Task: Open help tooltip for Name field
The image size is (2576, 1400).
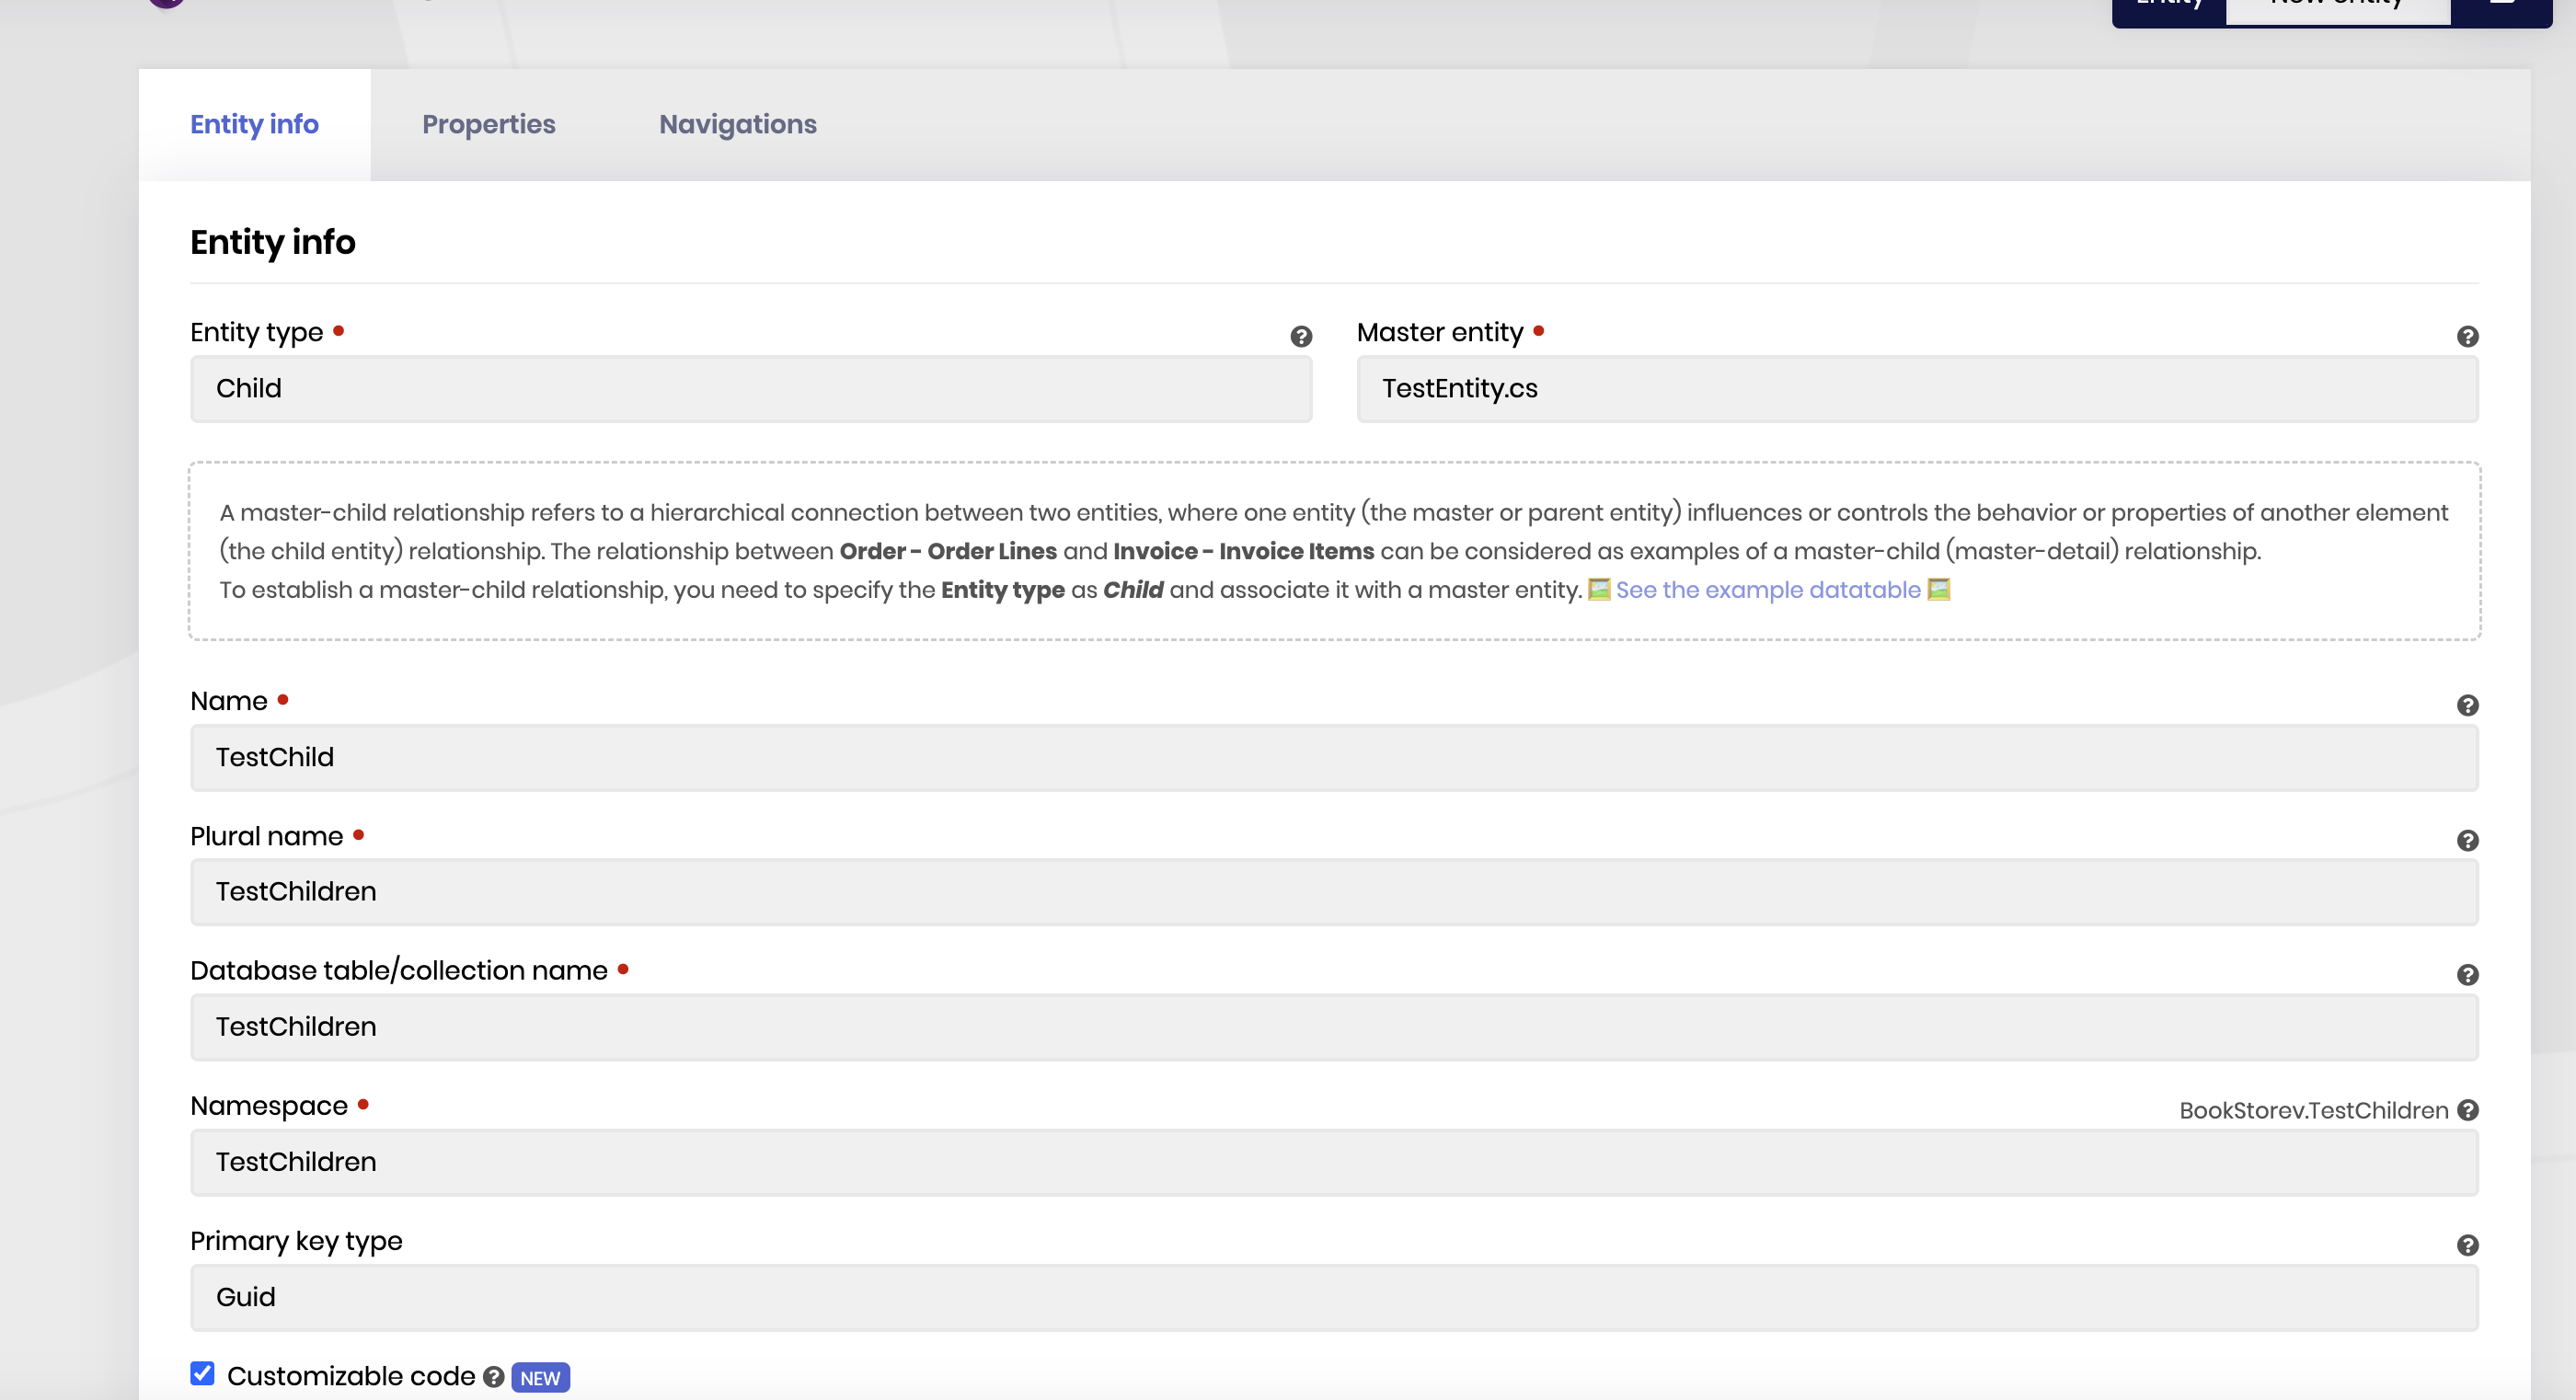Action: (2467, 706)
